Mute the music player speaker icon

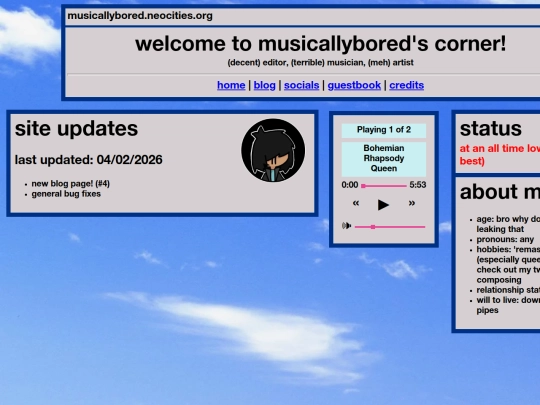(x=346, y=226)
